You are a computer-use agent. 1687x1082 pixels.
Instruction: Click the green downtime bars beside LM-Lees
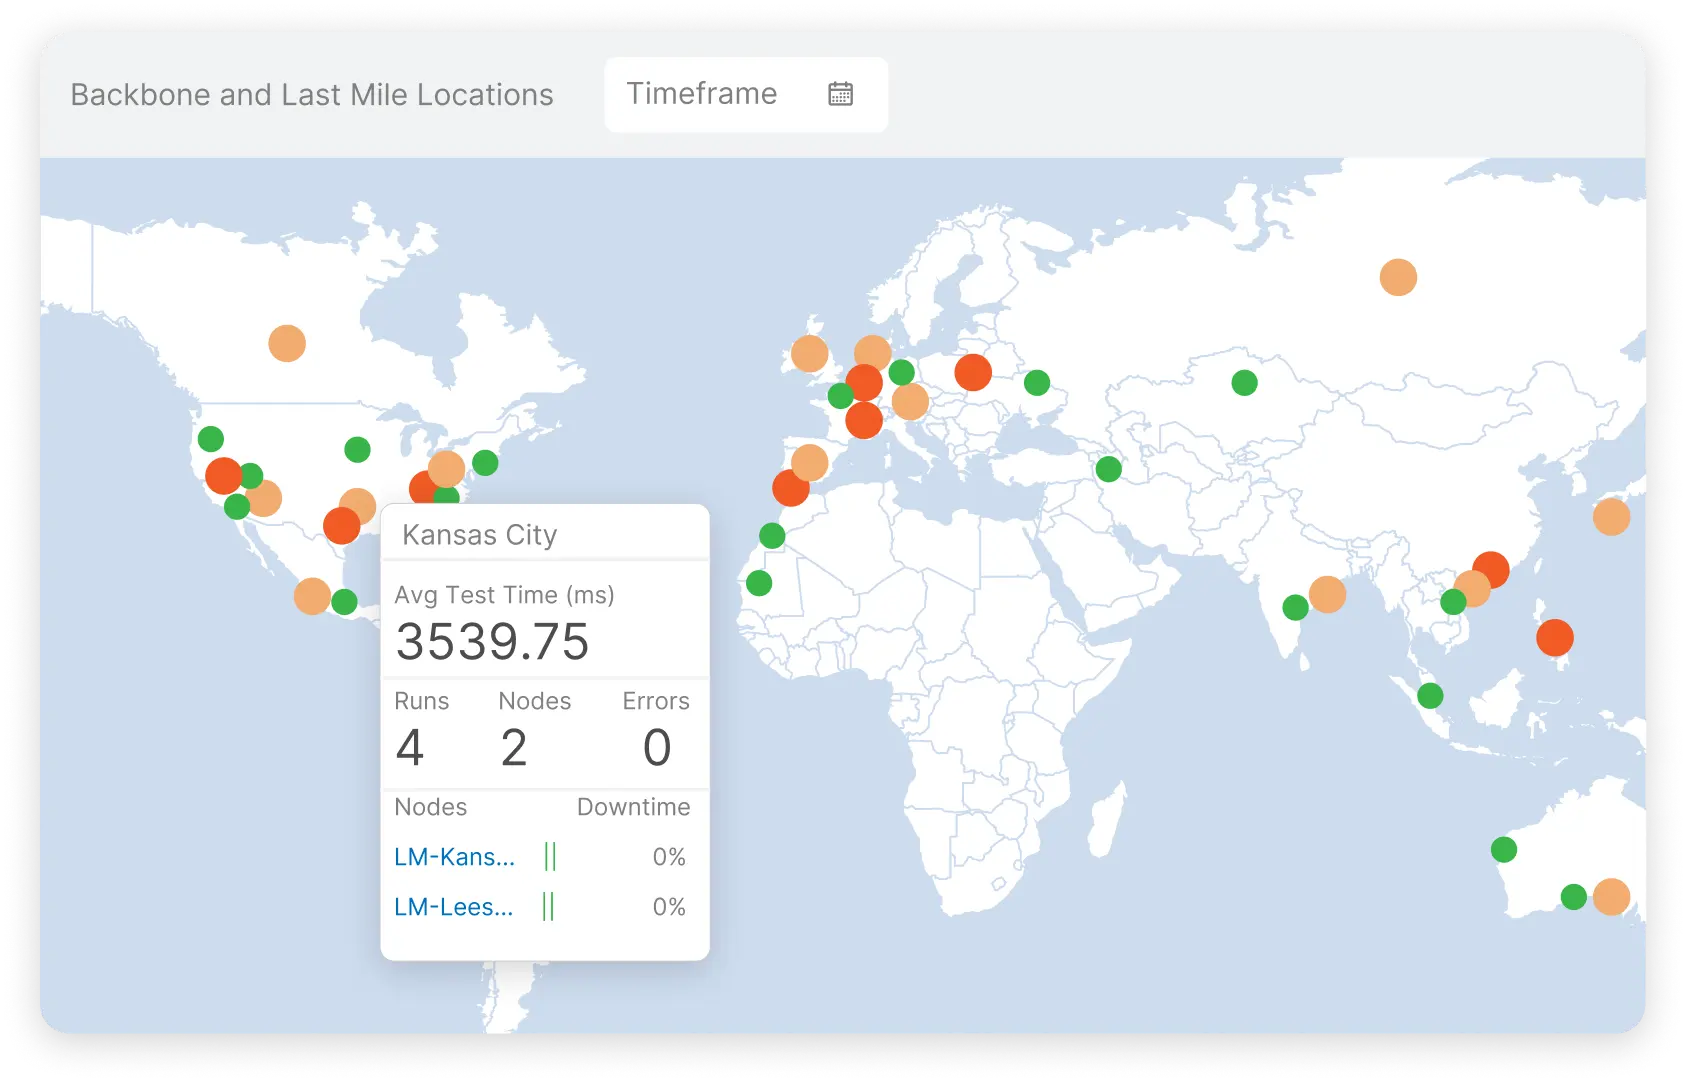click(549, 906)
